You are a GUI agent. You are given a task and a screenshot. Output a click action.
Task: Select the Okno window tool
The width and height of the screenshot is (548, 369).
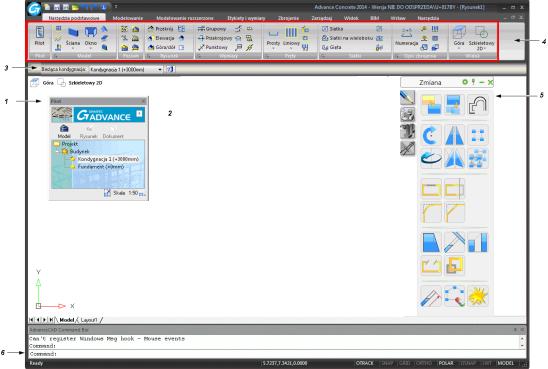[x=91, y=36]
